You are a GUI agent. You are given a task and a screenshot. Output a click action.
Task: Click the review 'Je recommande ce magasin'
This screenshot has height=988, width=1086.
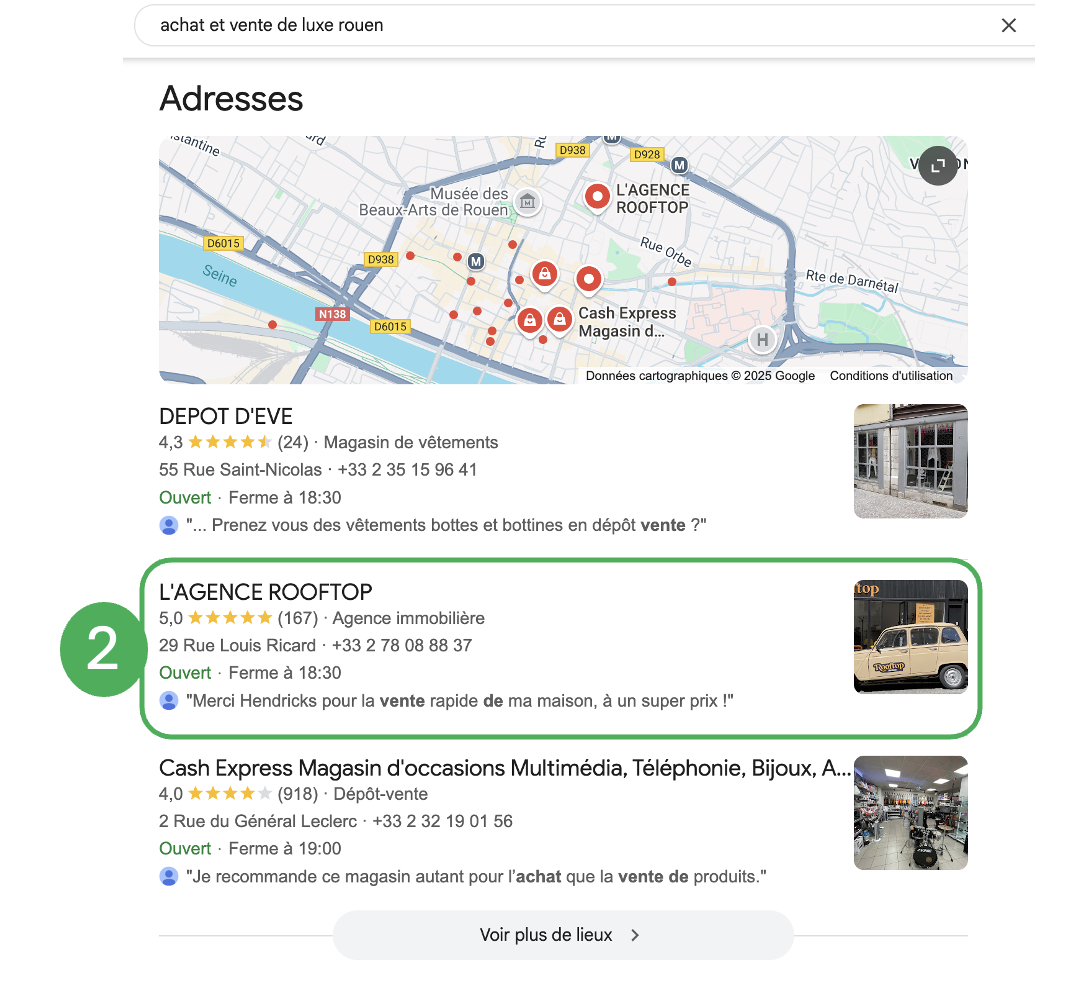[x=477, y=877]
